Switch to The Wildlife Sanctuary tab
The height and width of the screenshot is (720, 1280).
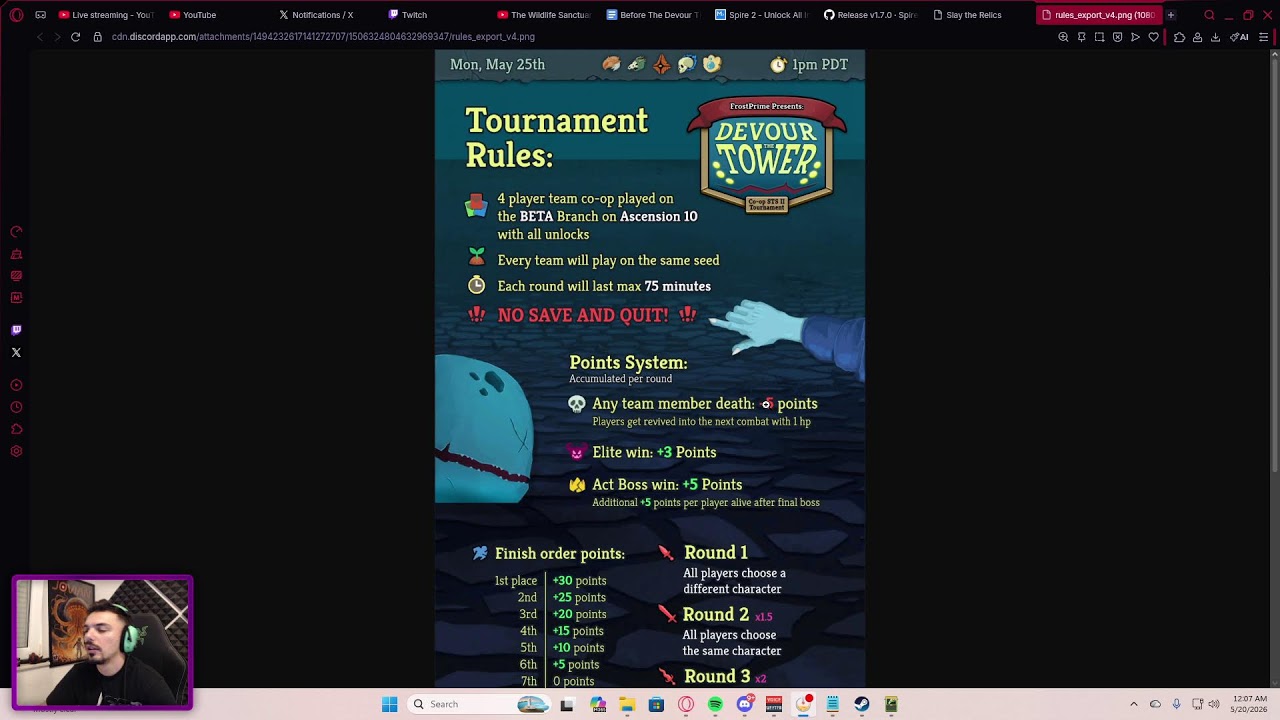[x=545, y=15]
